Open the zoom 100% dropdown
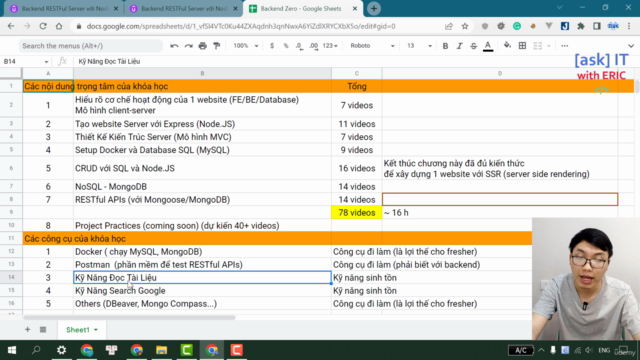The width and height of the screenshot is (640, 360). click(x=246, y=46)
